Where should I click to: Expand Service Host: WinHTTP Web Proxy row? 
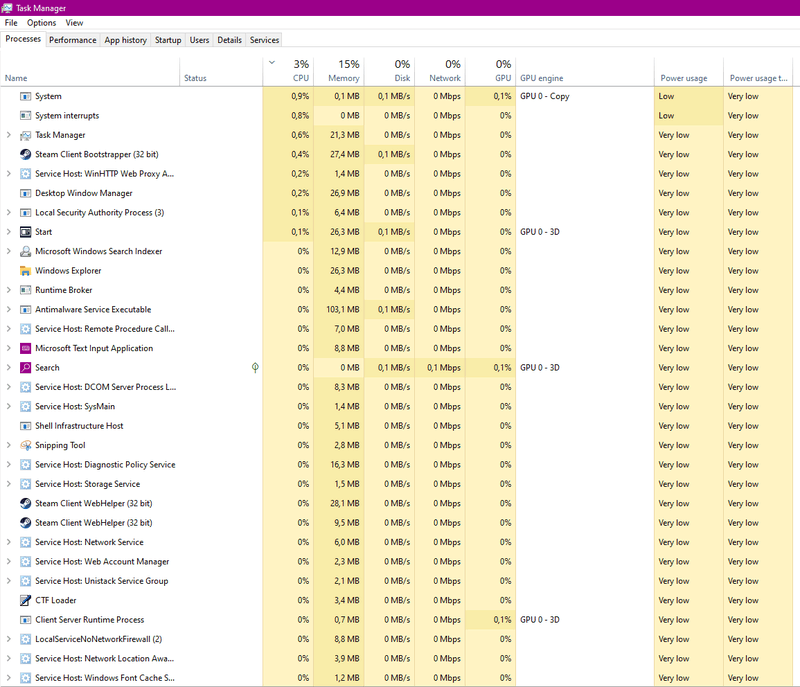point(9,174)
